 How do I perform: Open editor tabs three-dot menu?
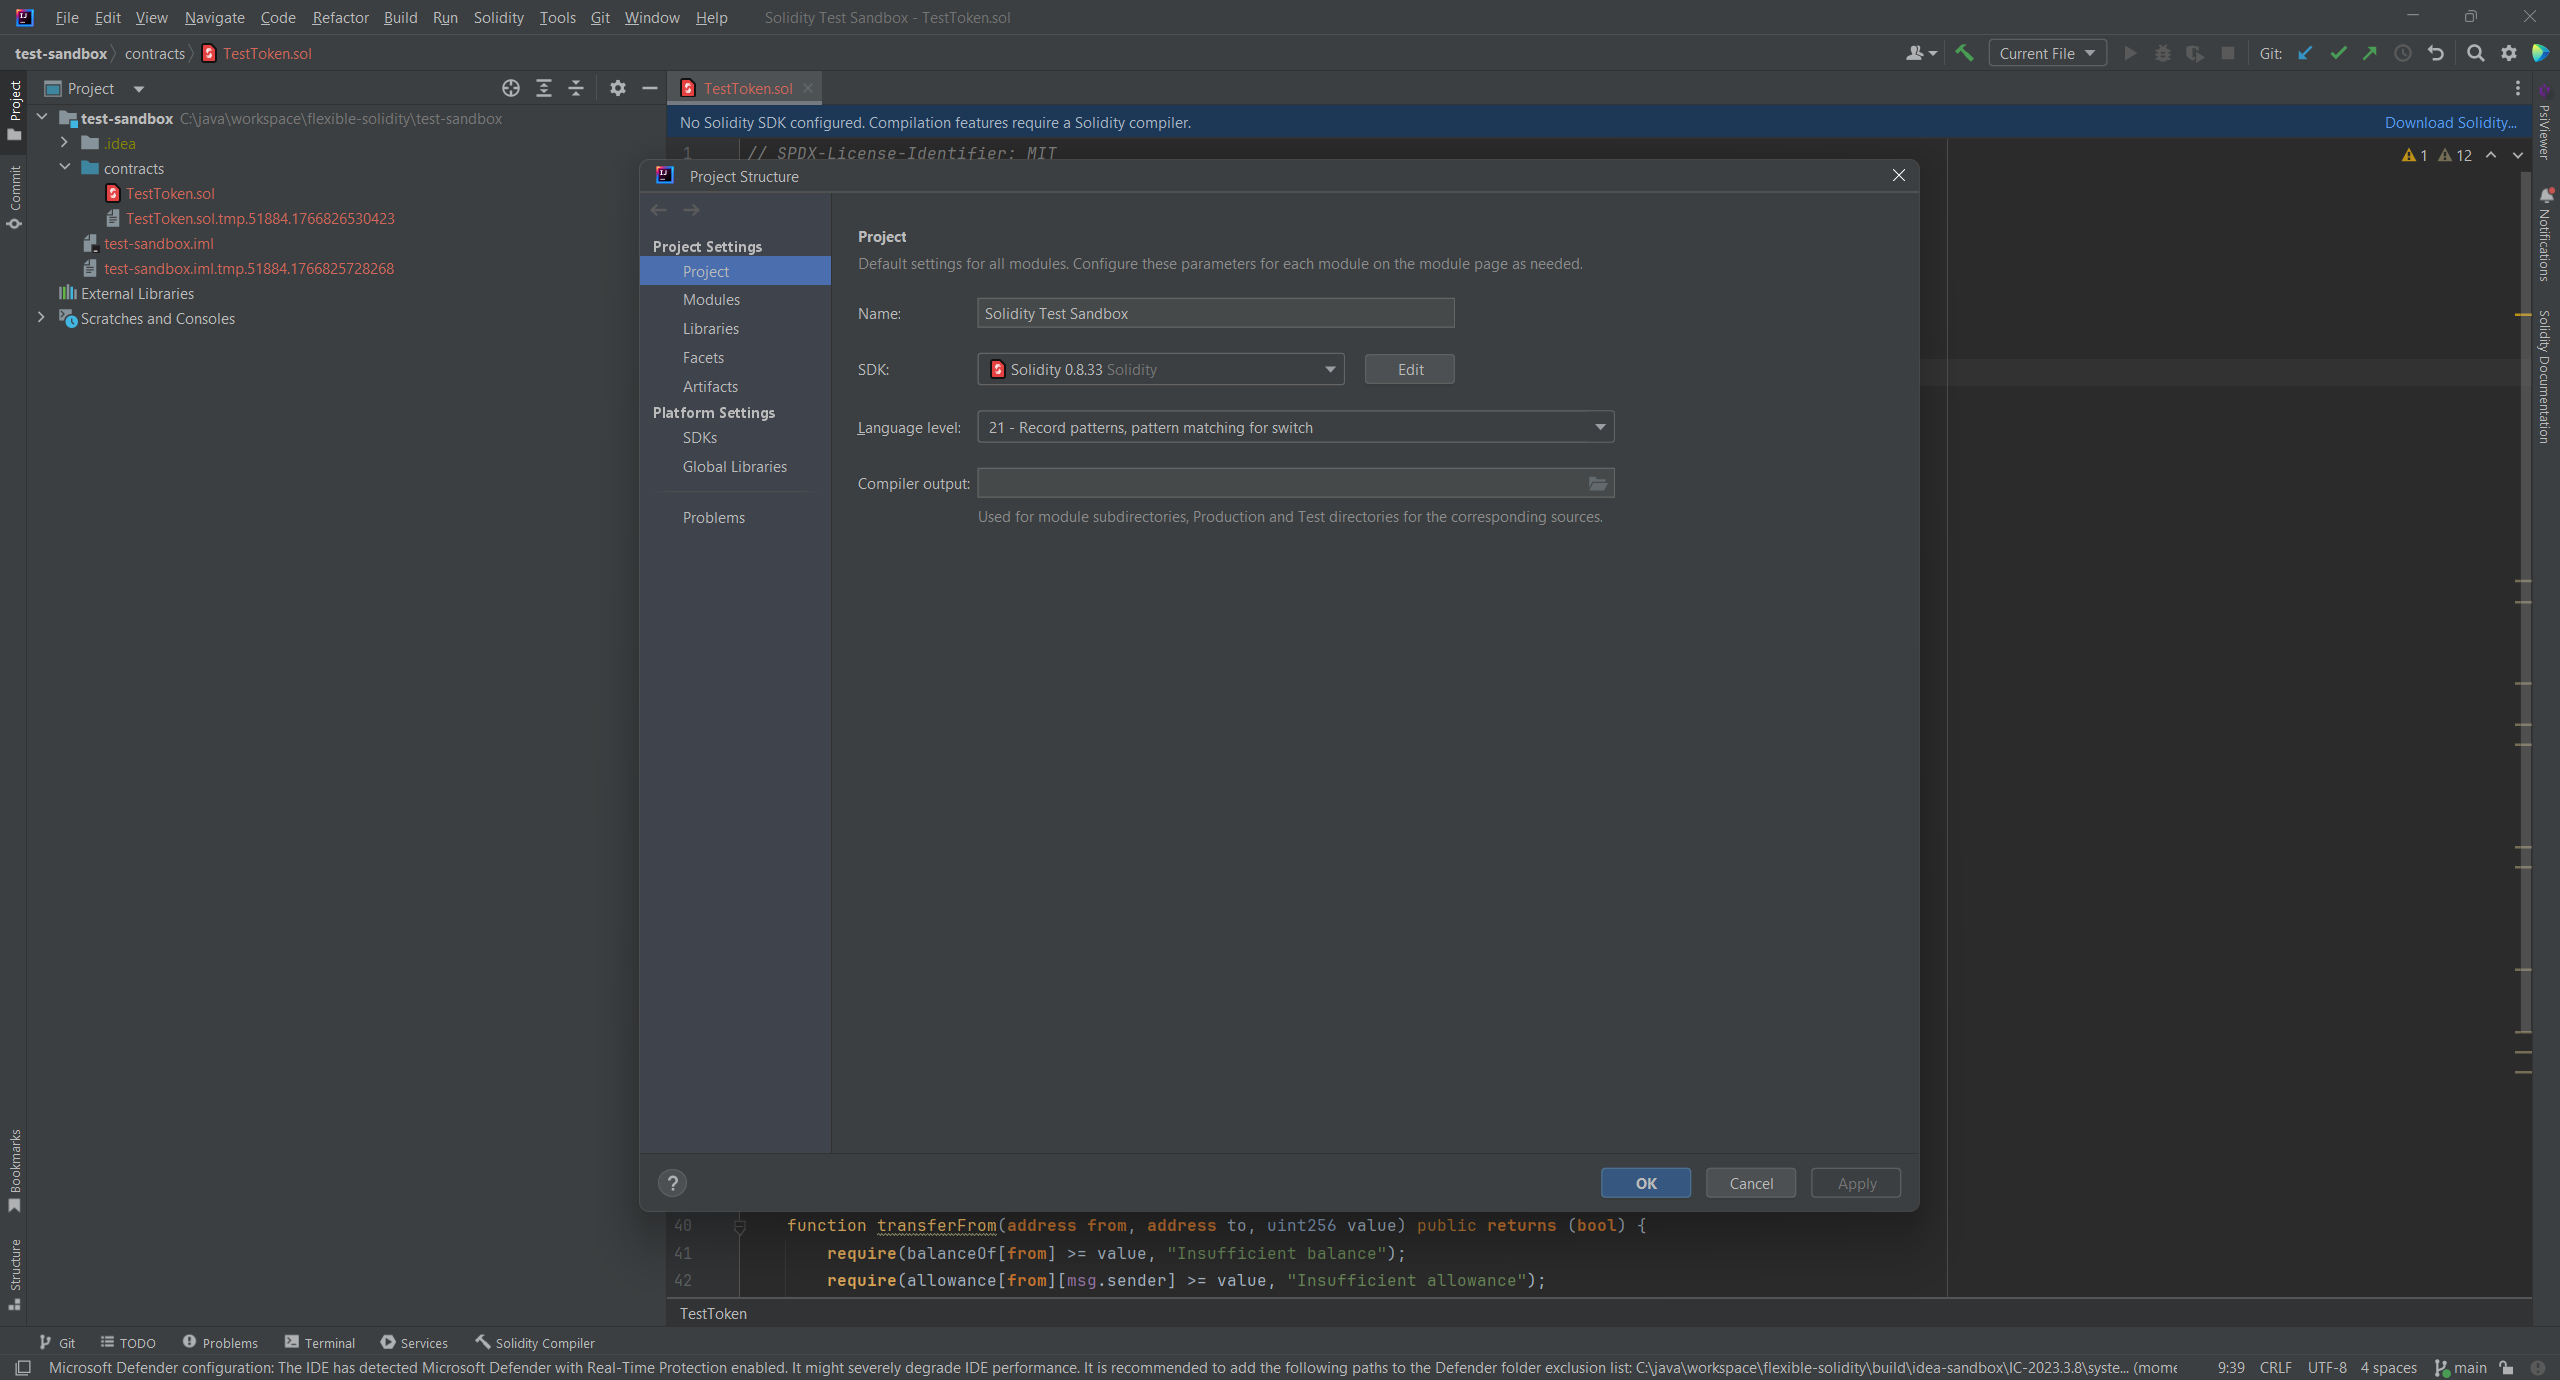coord(2518,88)
